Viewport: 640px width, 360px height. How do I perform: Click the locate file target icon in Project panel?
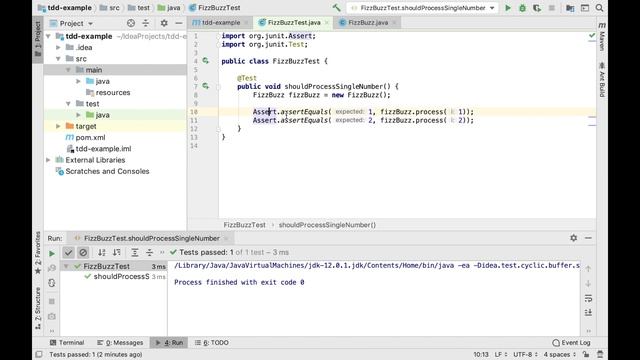point(131,23)
